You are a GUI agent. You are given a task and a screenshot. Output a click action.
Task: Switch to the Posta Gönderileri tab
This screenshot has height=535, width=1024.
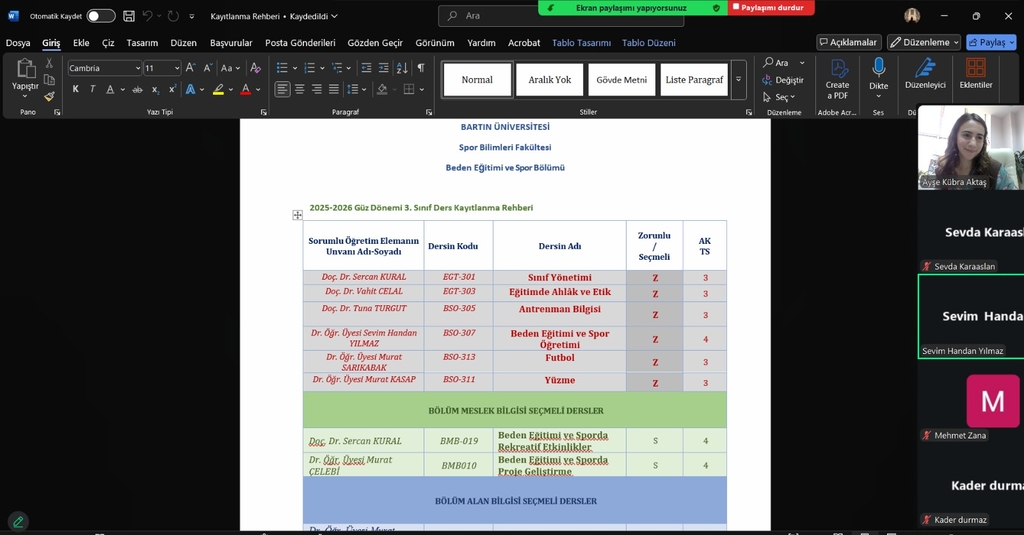[x=300, y=43]
